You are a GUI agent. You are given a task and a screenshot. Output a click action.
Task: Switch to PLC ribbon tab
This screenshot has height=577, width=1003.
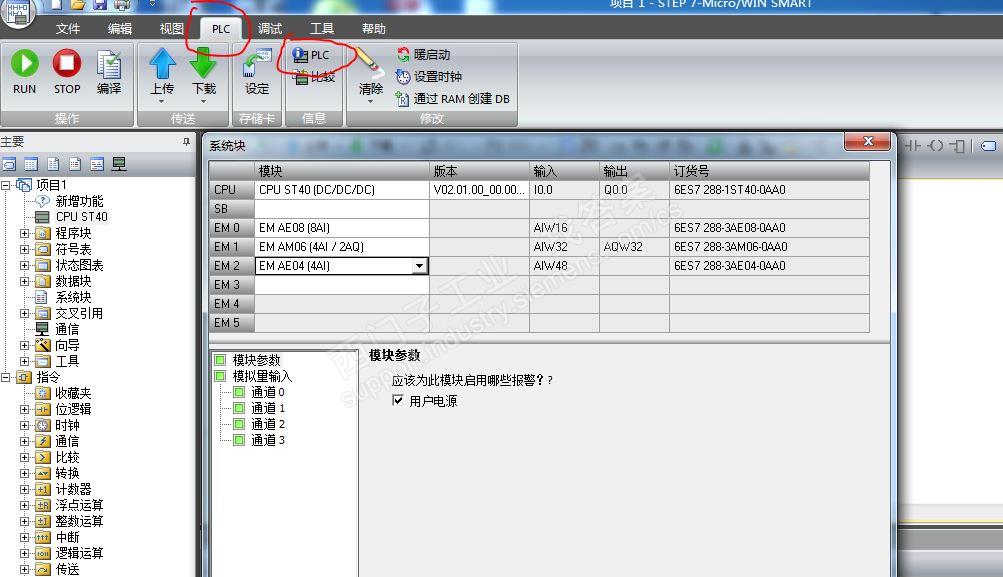[x=221, y=29]
